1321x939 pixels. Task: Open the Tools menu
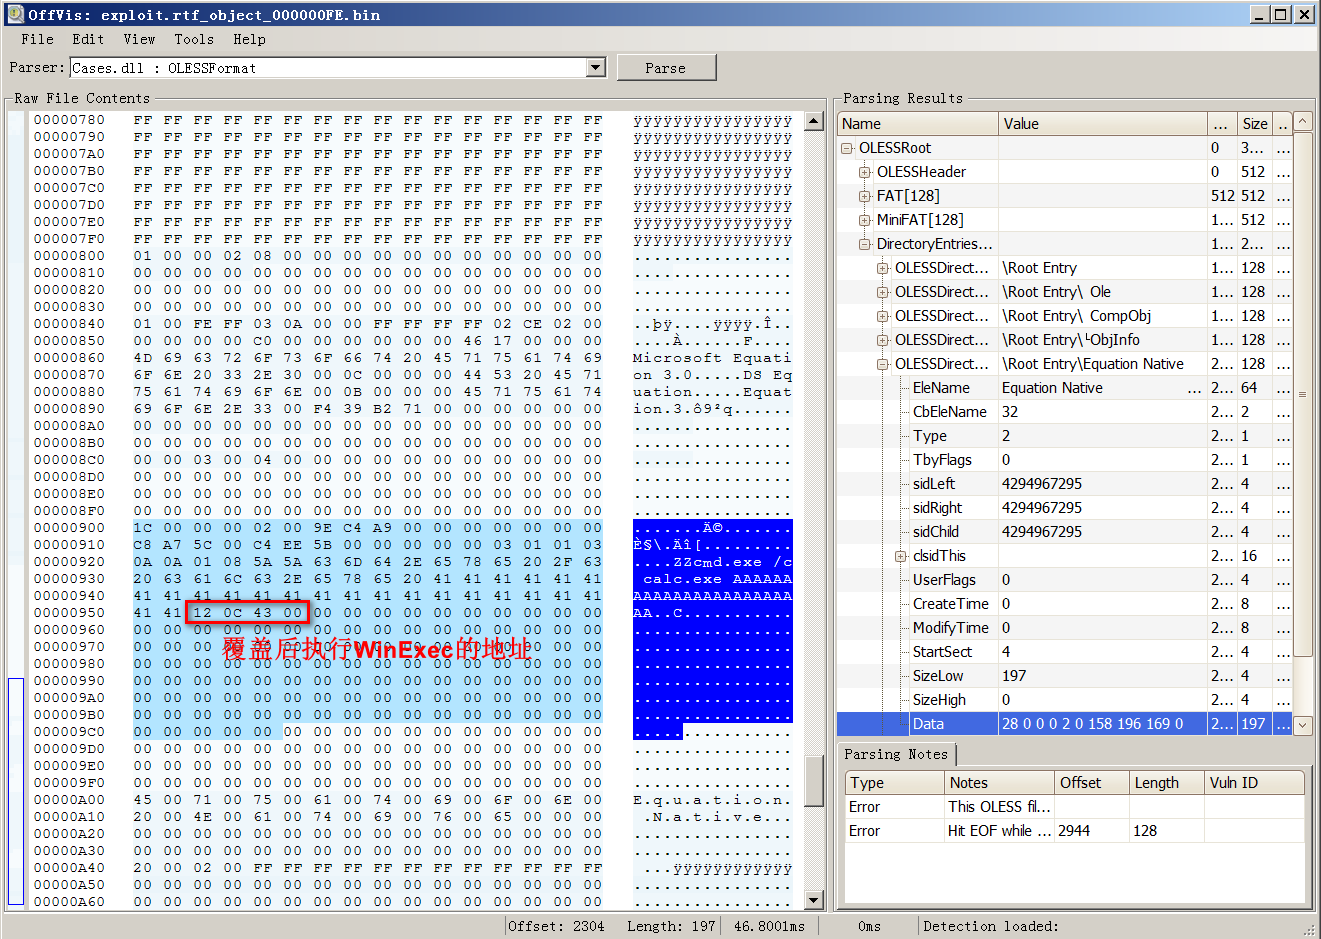click(x=193, y=39)
